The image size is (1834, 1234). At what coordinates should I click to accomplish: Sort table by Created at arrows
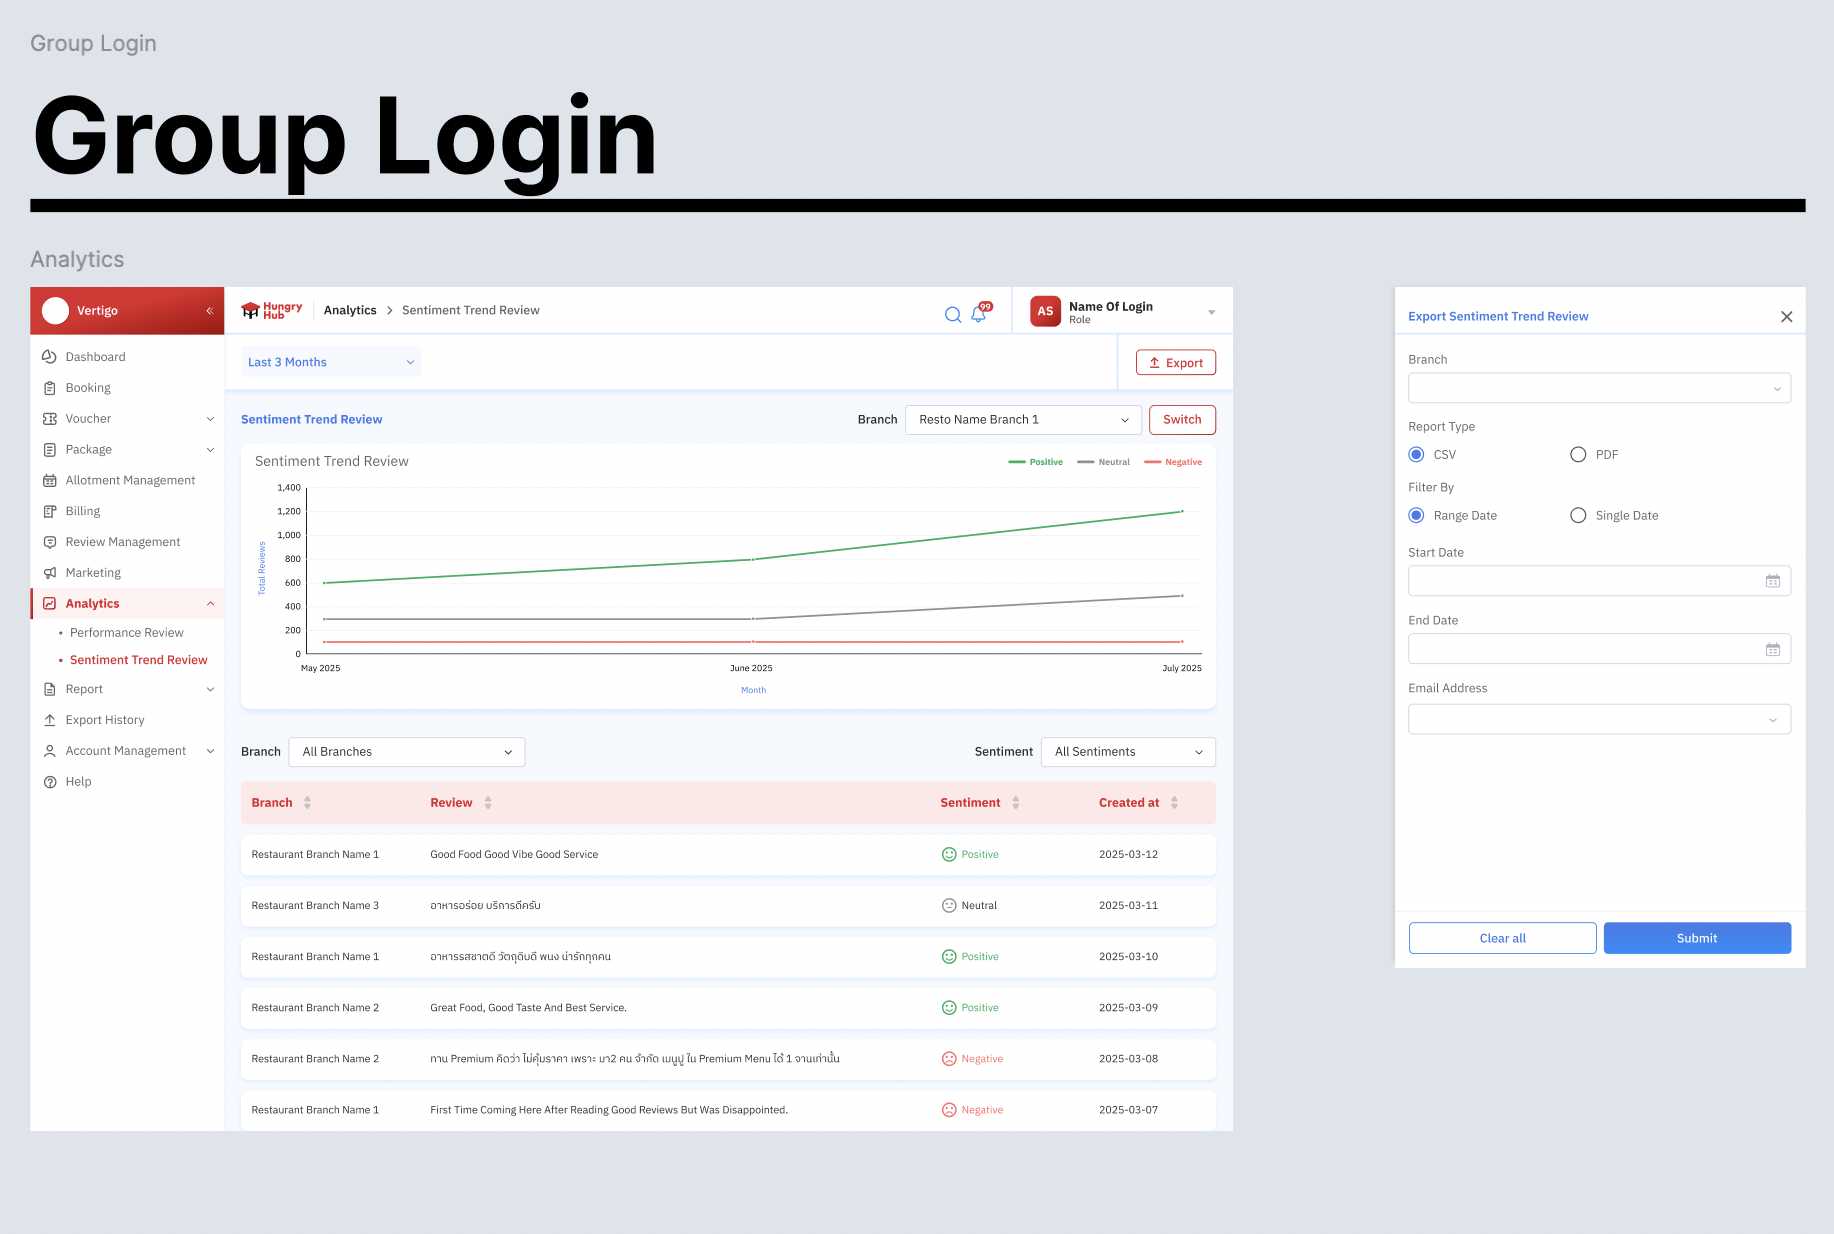pos(1174,803)
